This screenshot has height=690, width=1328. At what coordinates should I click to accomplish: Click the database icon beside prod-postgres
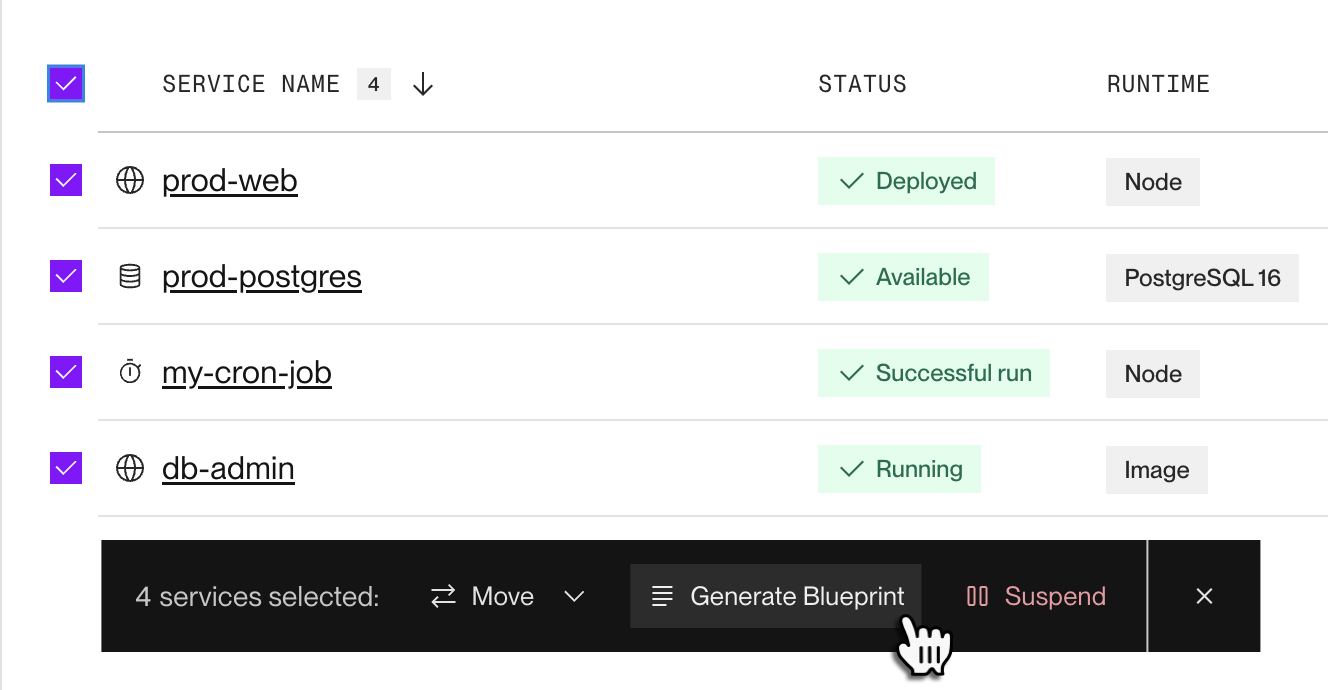(x=130, y=277)
